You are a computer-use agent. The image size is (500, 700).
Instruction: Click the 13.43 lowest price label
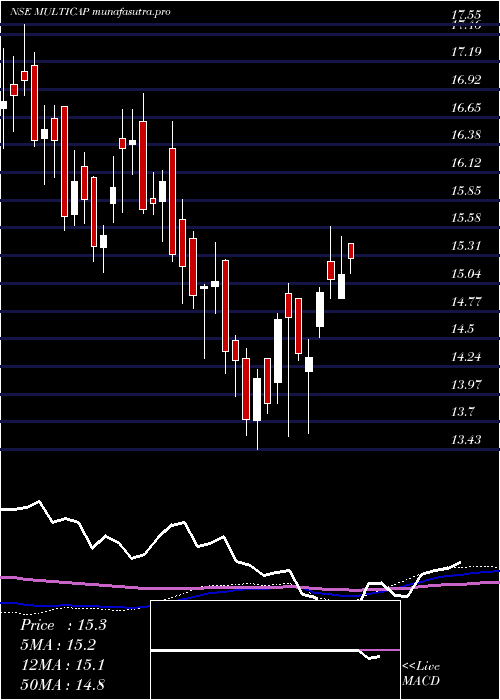(466, 440)
